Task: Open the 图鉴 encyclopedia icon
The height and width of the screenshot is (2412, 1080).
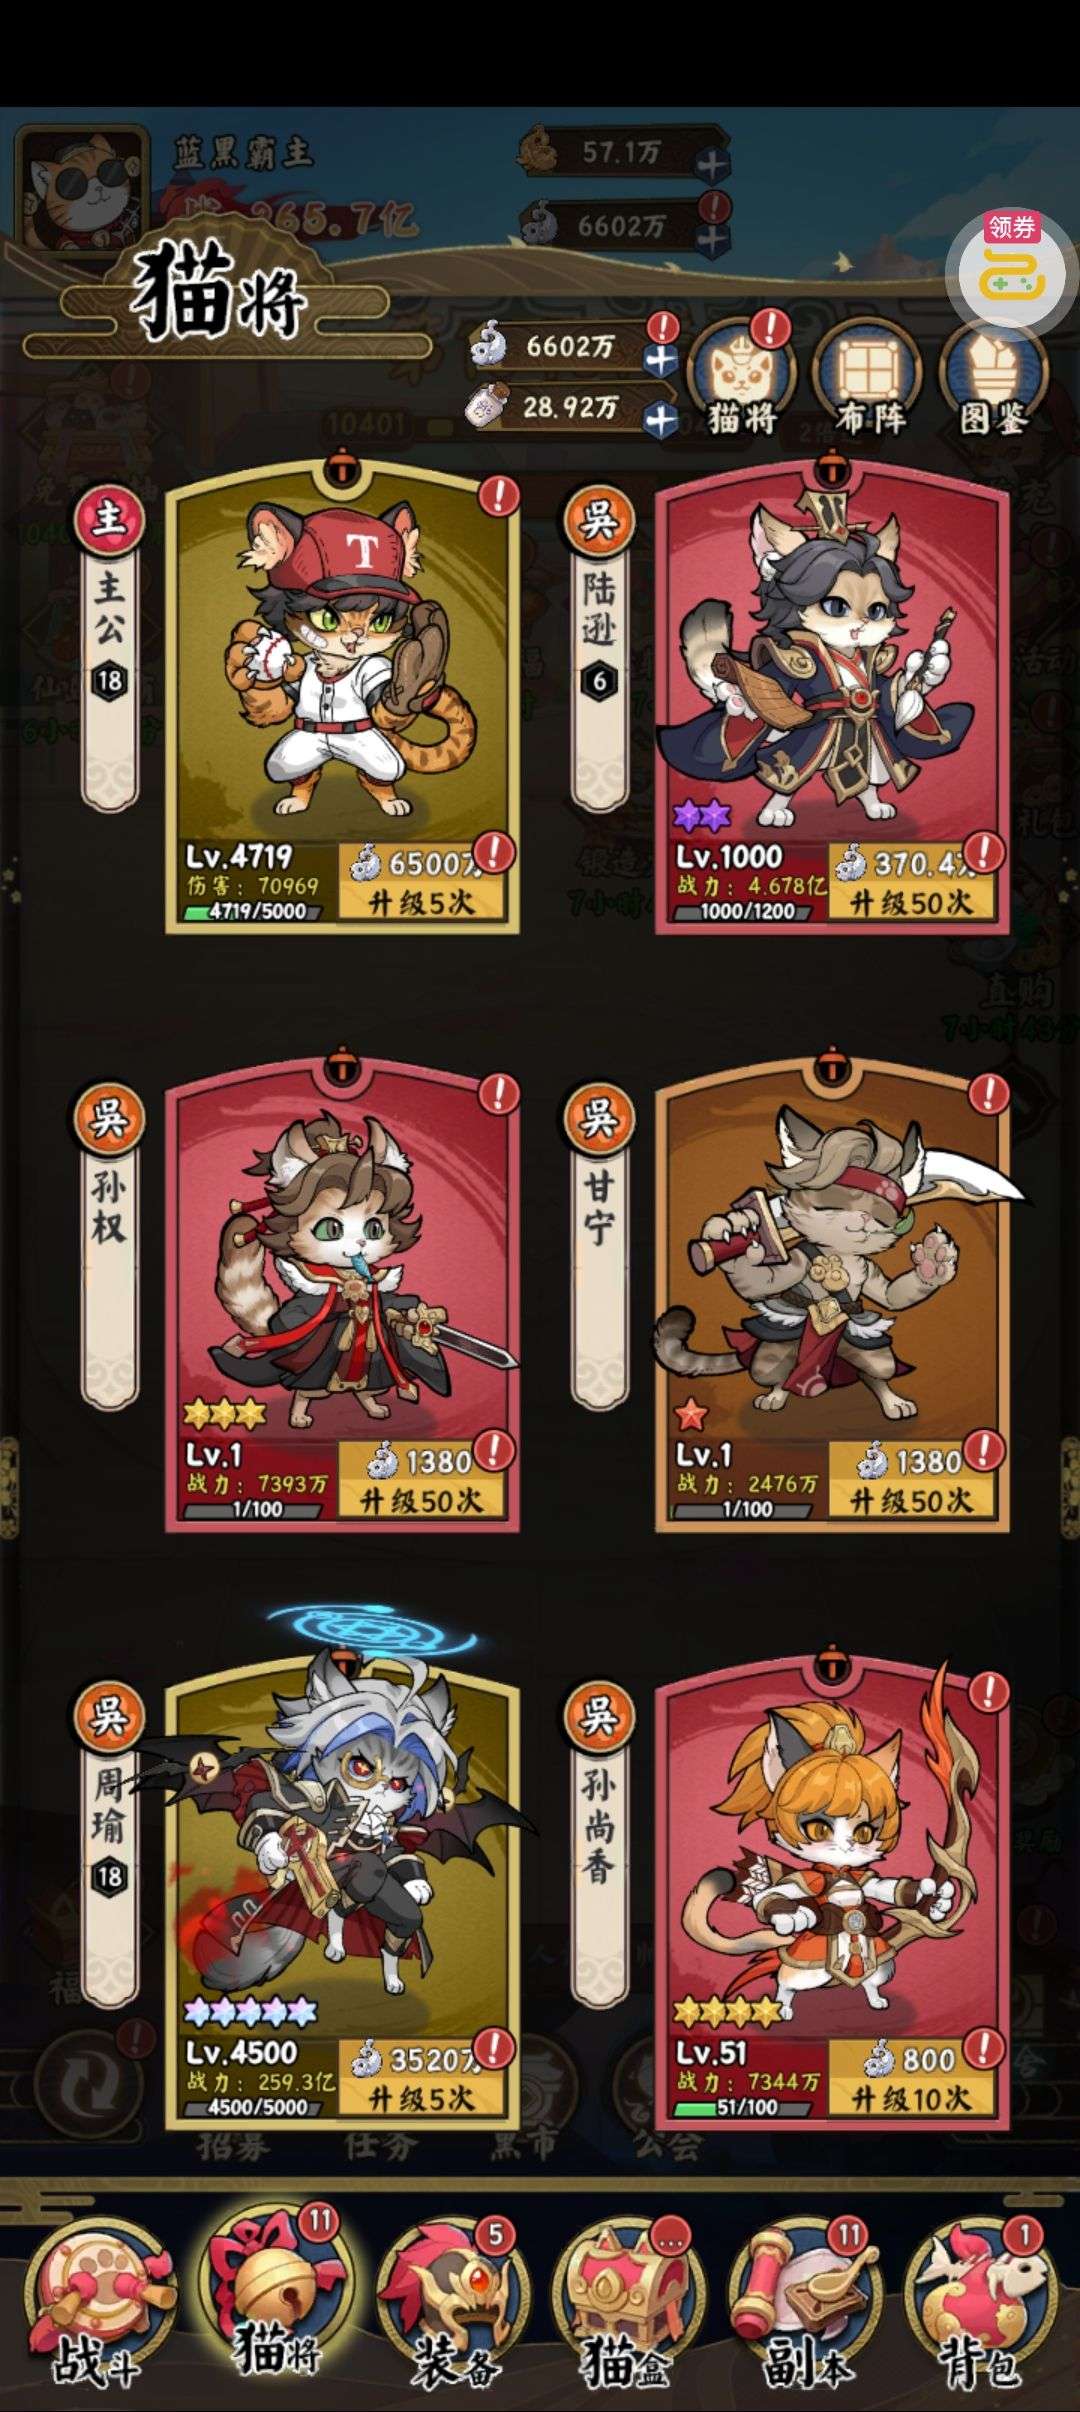Action: 992,378
